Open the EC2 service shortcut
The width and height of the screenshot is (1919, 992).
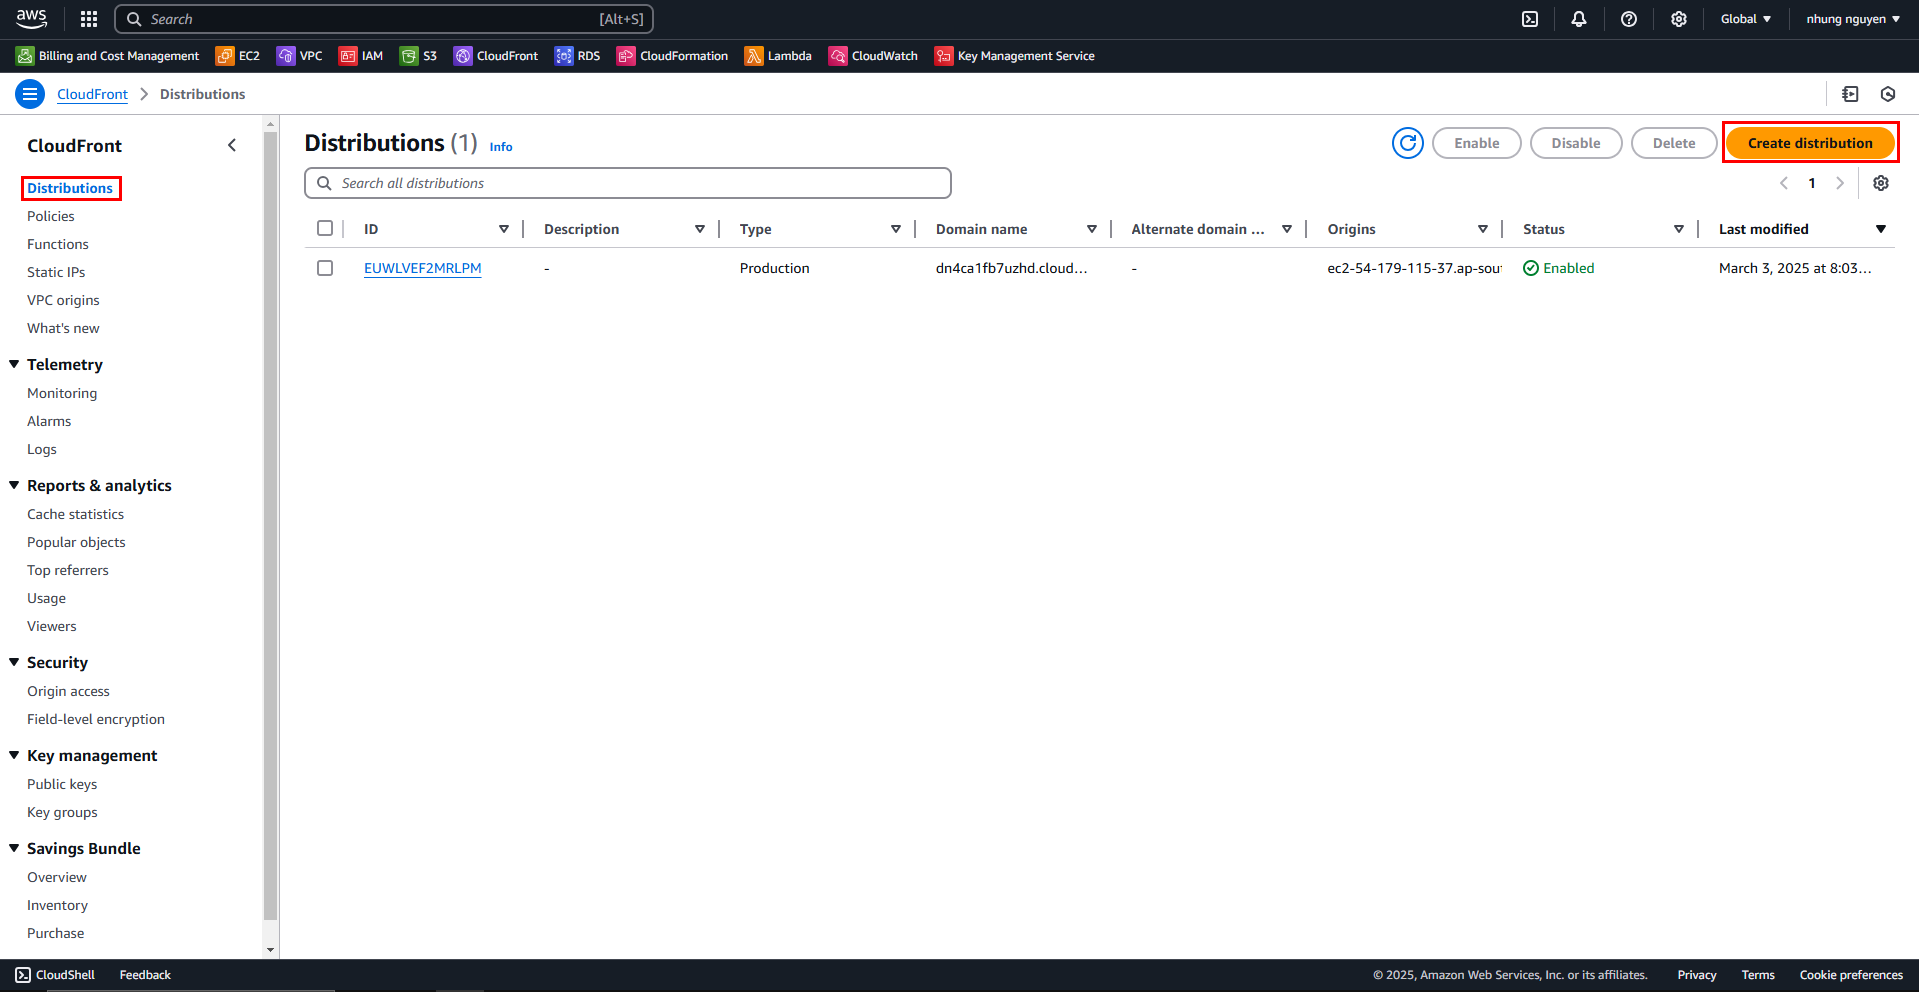coord(238,56)
